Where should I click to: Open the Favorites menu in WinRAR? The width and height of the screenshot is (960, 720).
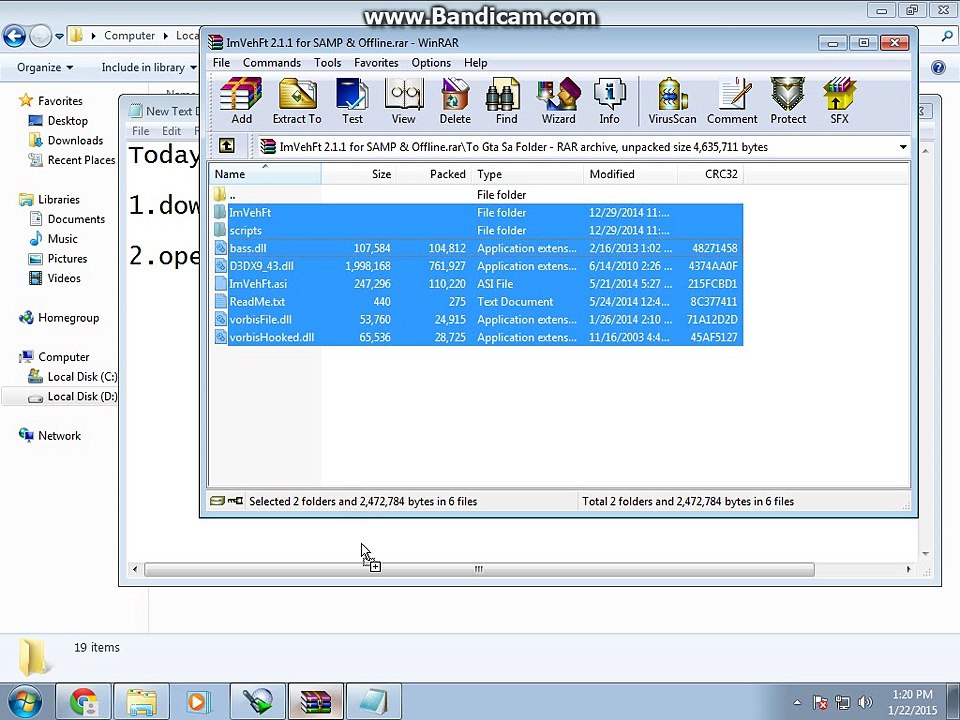pyautogui.click(x=376, y=62)
